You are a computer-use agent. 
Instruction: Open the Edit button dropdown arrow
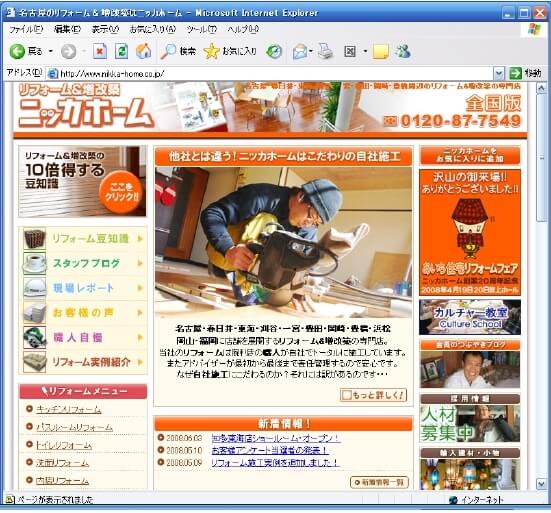tap(365, 52)
